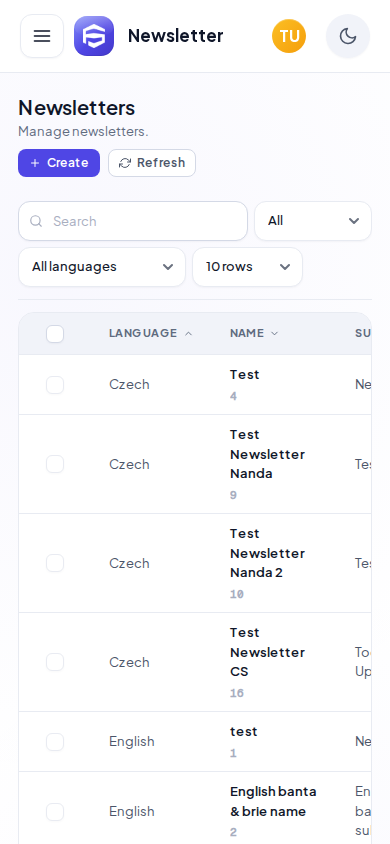
Task: Sort by Language column arrow
Action: (x=188, y=334)
